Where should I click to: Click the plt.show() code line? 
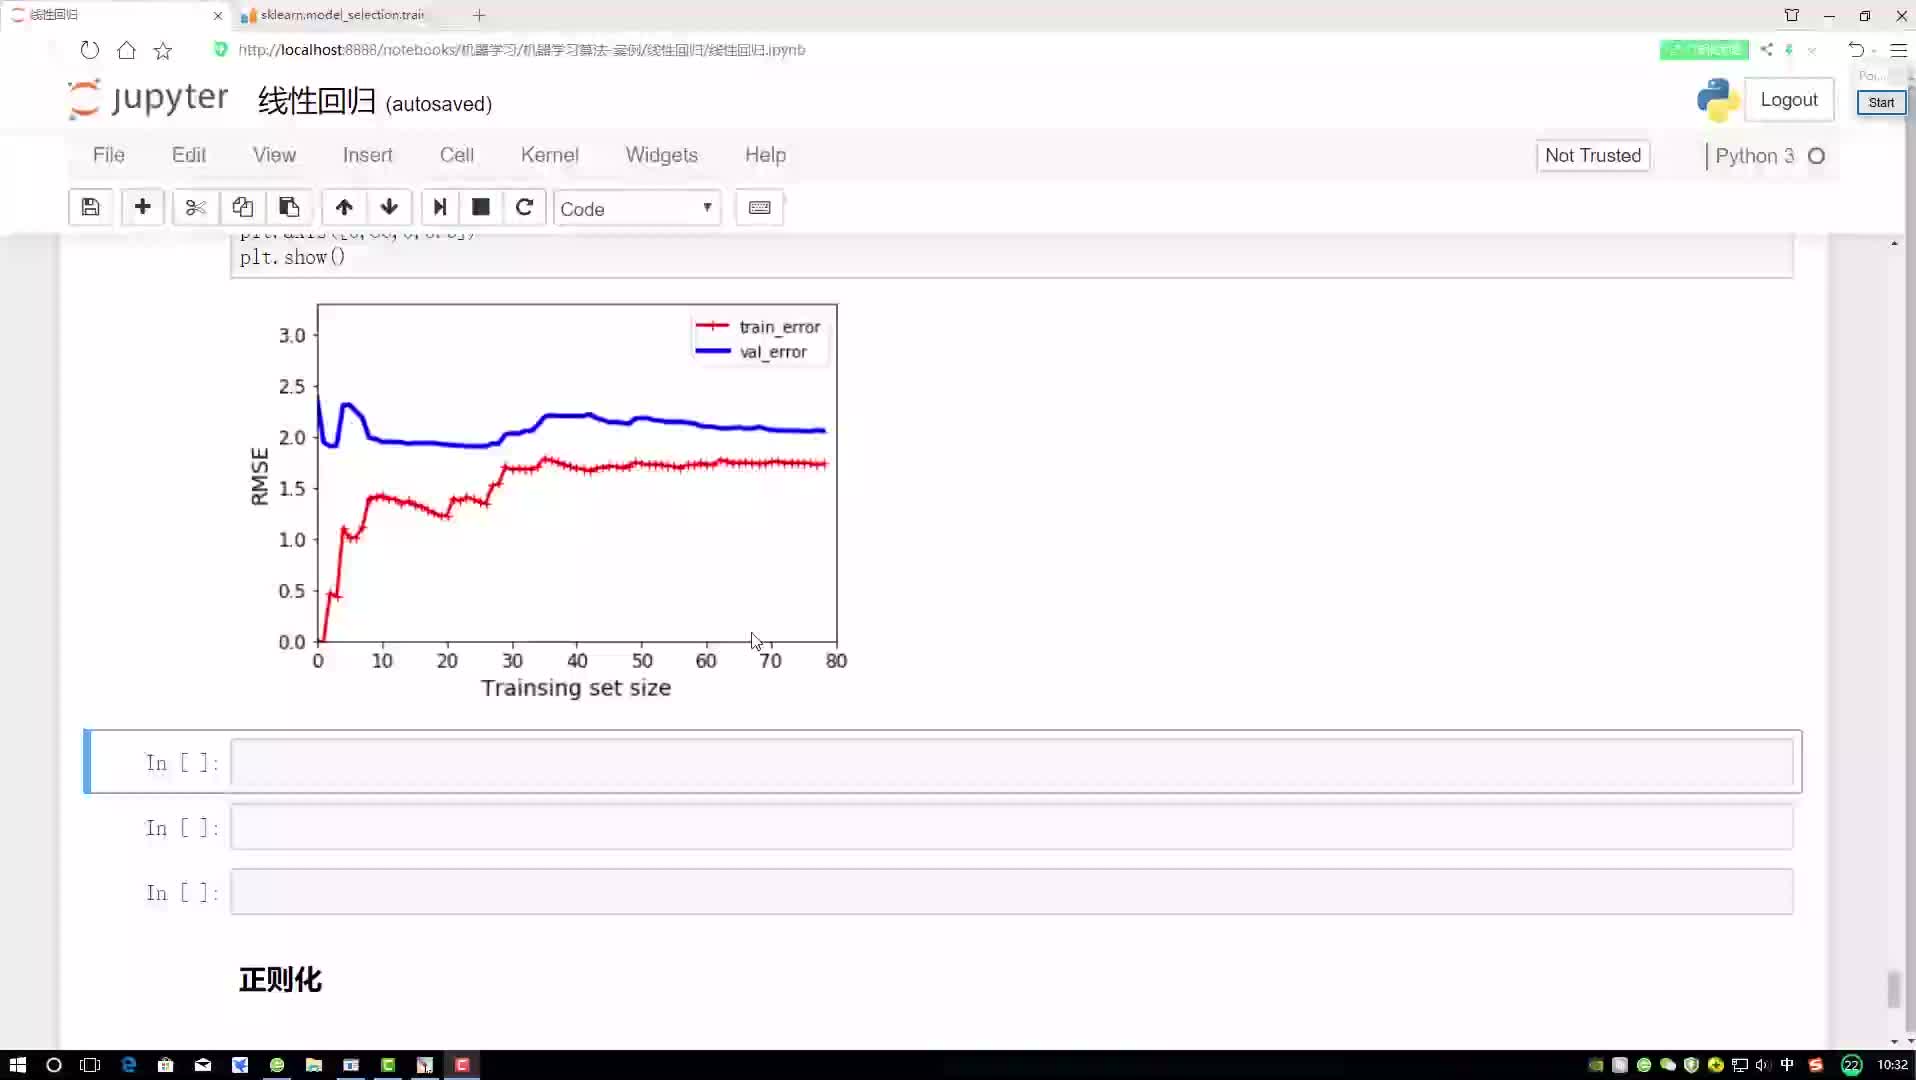click(x=292, y=257)
